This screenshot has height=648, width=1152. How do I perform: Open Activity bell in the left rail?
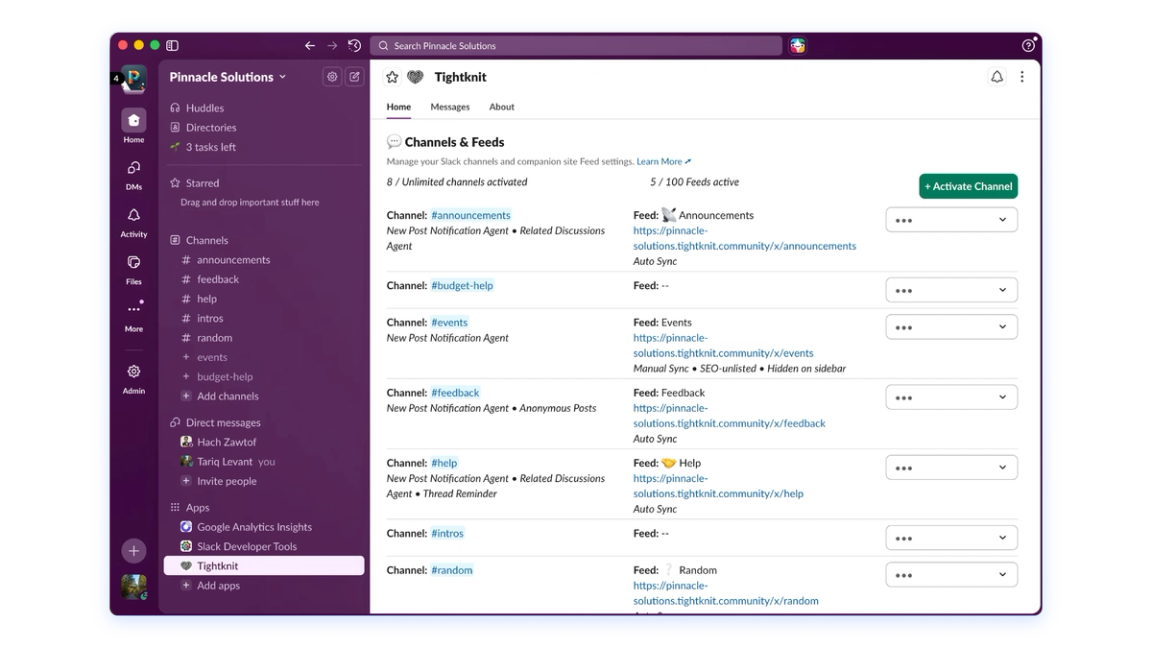(x=134, y=223)
